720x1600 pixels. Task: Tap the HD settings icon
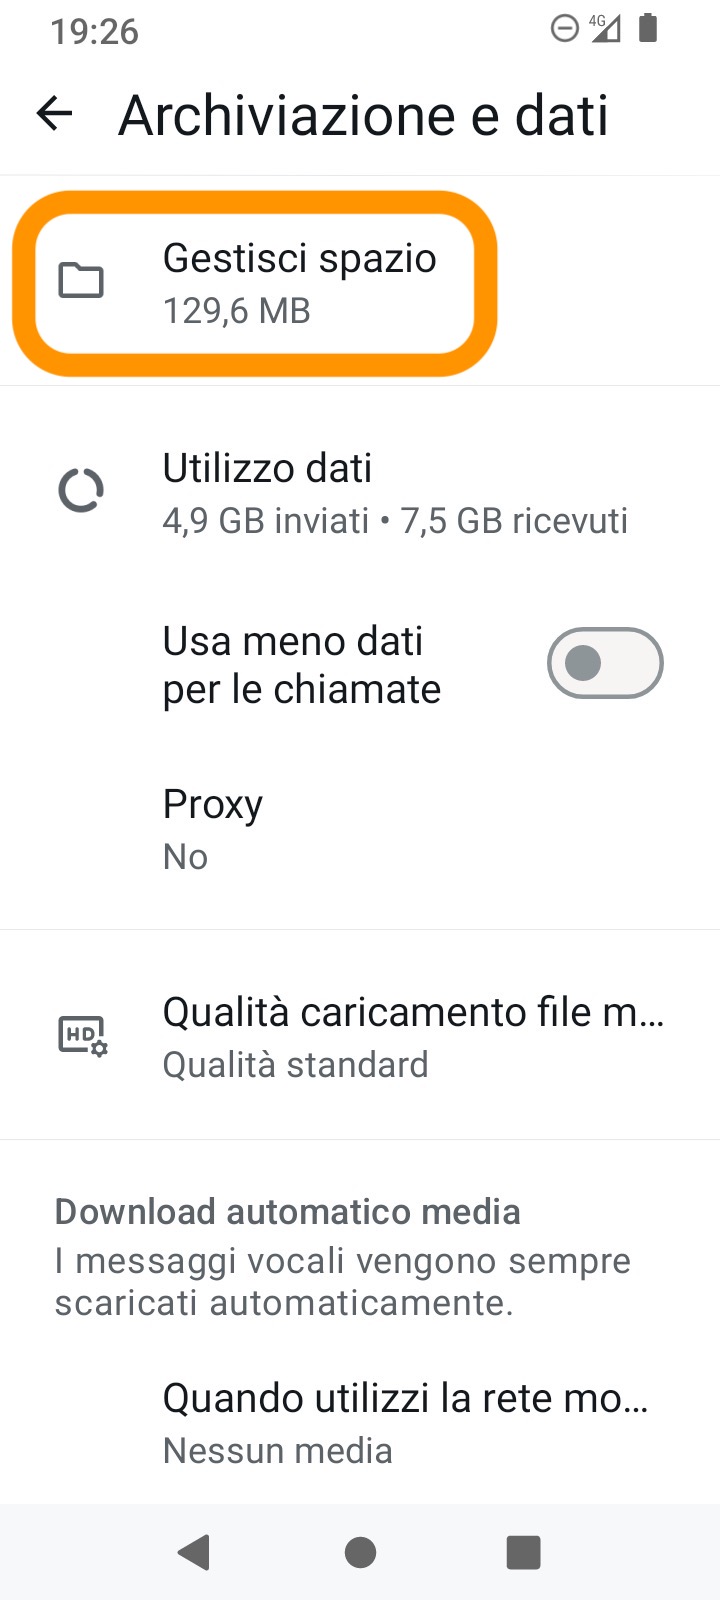[83, 1036]
